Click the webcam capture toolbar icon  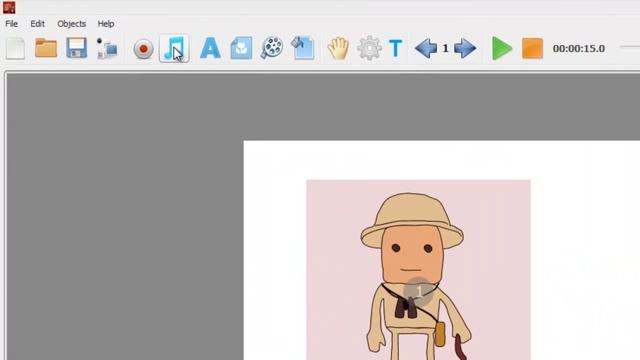(x=107, y=48)
